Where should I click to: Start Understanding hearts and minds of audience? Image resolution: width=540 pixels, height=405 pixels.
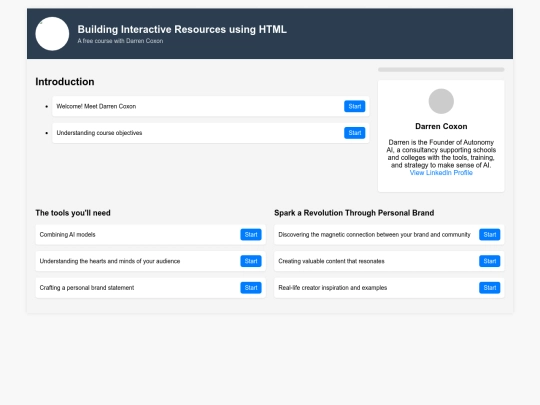pyautogui.click(x=251, y=261)
